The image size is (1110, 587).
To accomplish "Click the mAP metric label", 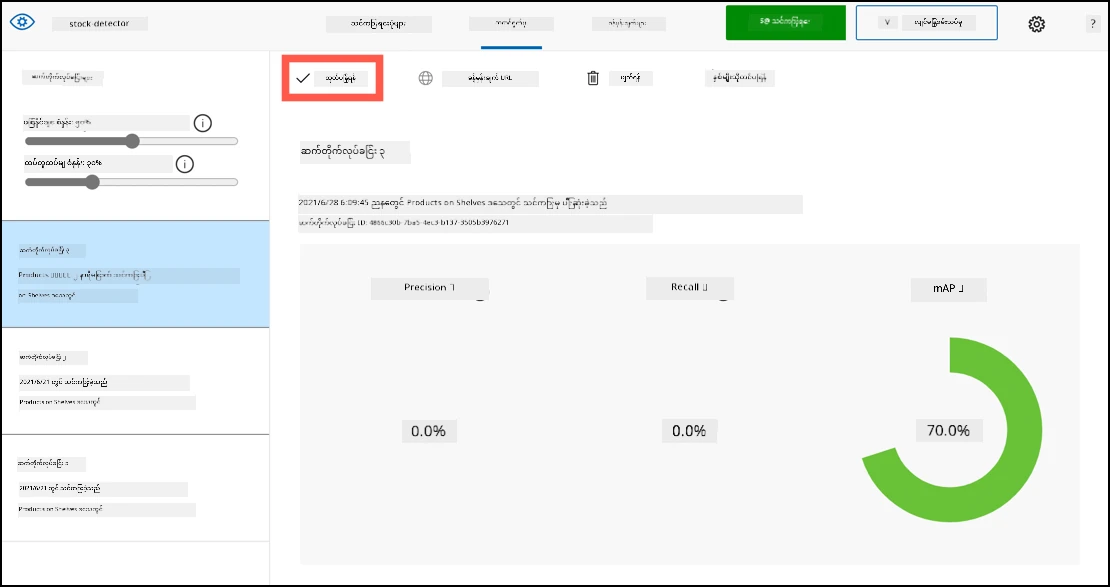I will [x=949, y=290].
